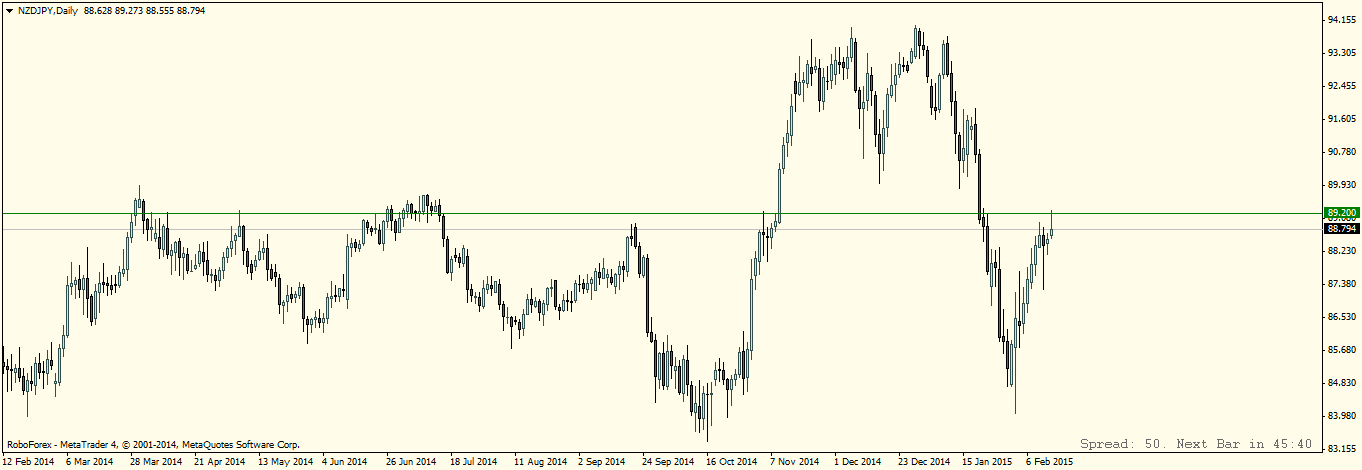Image resolution: width=1362 pixels, height=470 pixels.
Task: Click the 86.530 price scale label
Action: [1341, 317]
